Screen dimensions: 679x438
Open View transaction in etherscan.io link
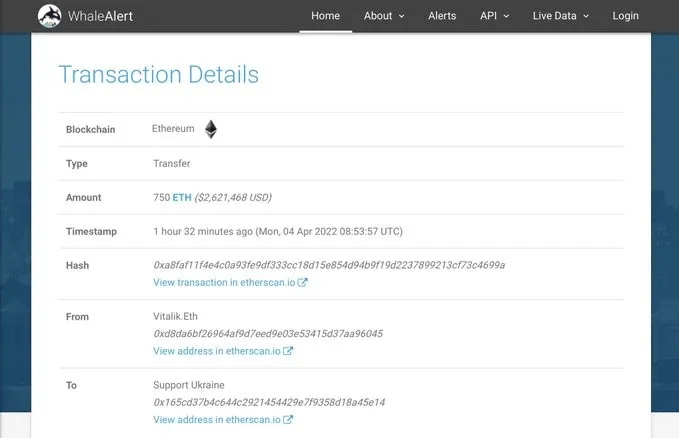coord(224,282)
